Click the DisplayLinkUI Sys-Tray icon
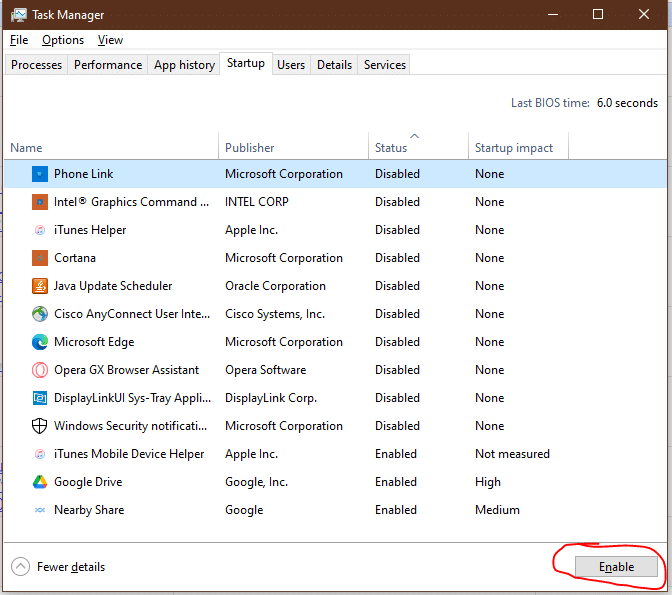 pyautogui.click(x=40, y=398)
